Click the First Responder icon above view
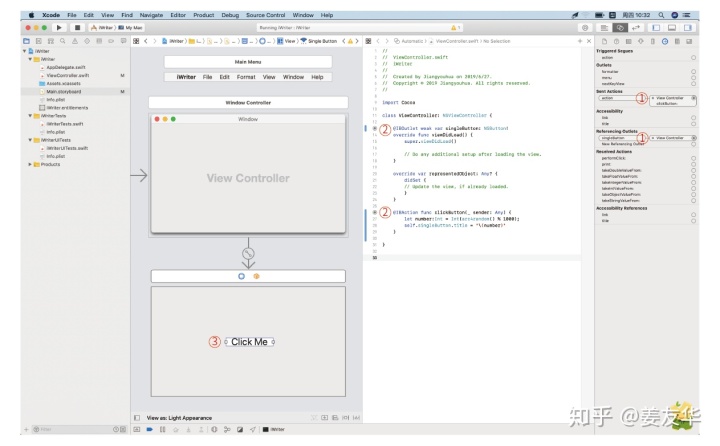The height and width of the screenshot is (446, 720). [256, 276]
